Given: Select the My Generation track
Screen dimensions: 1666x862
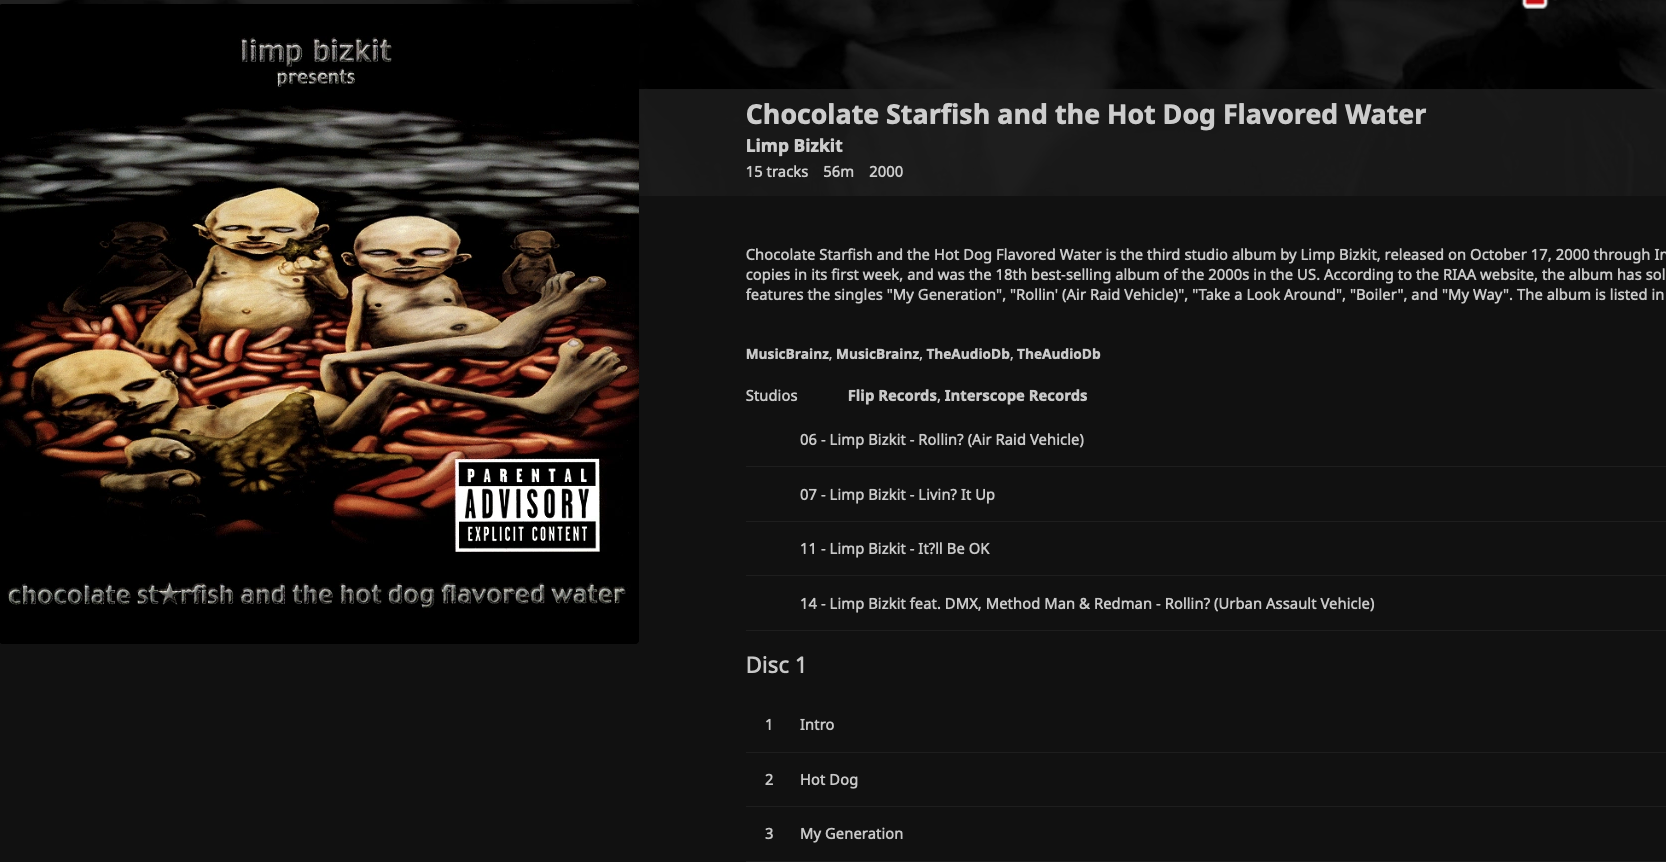Looking at the screenshot, I should [1206, 834].
